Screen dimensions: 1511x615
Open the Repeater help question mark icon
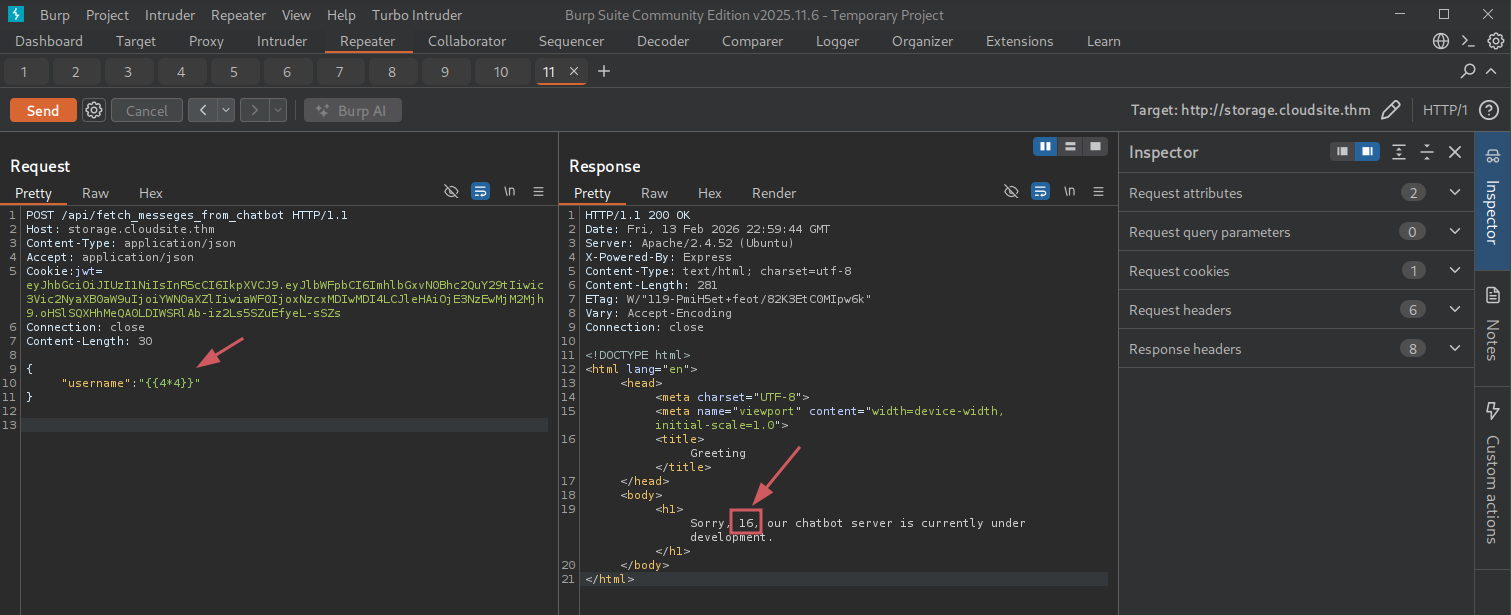click(1488, 110)
